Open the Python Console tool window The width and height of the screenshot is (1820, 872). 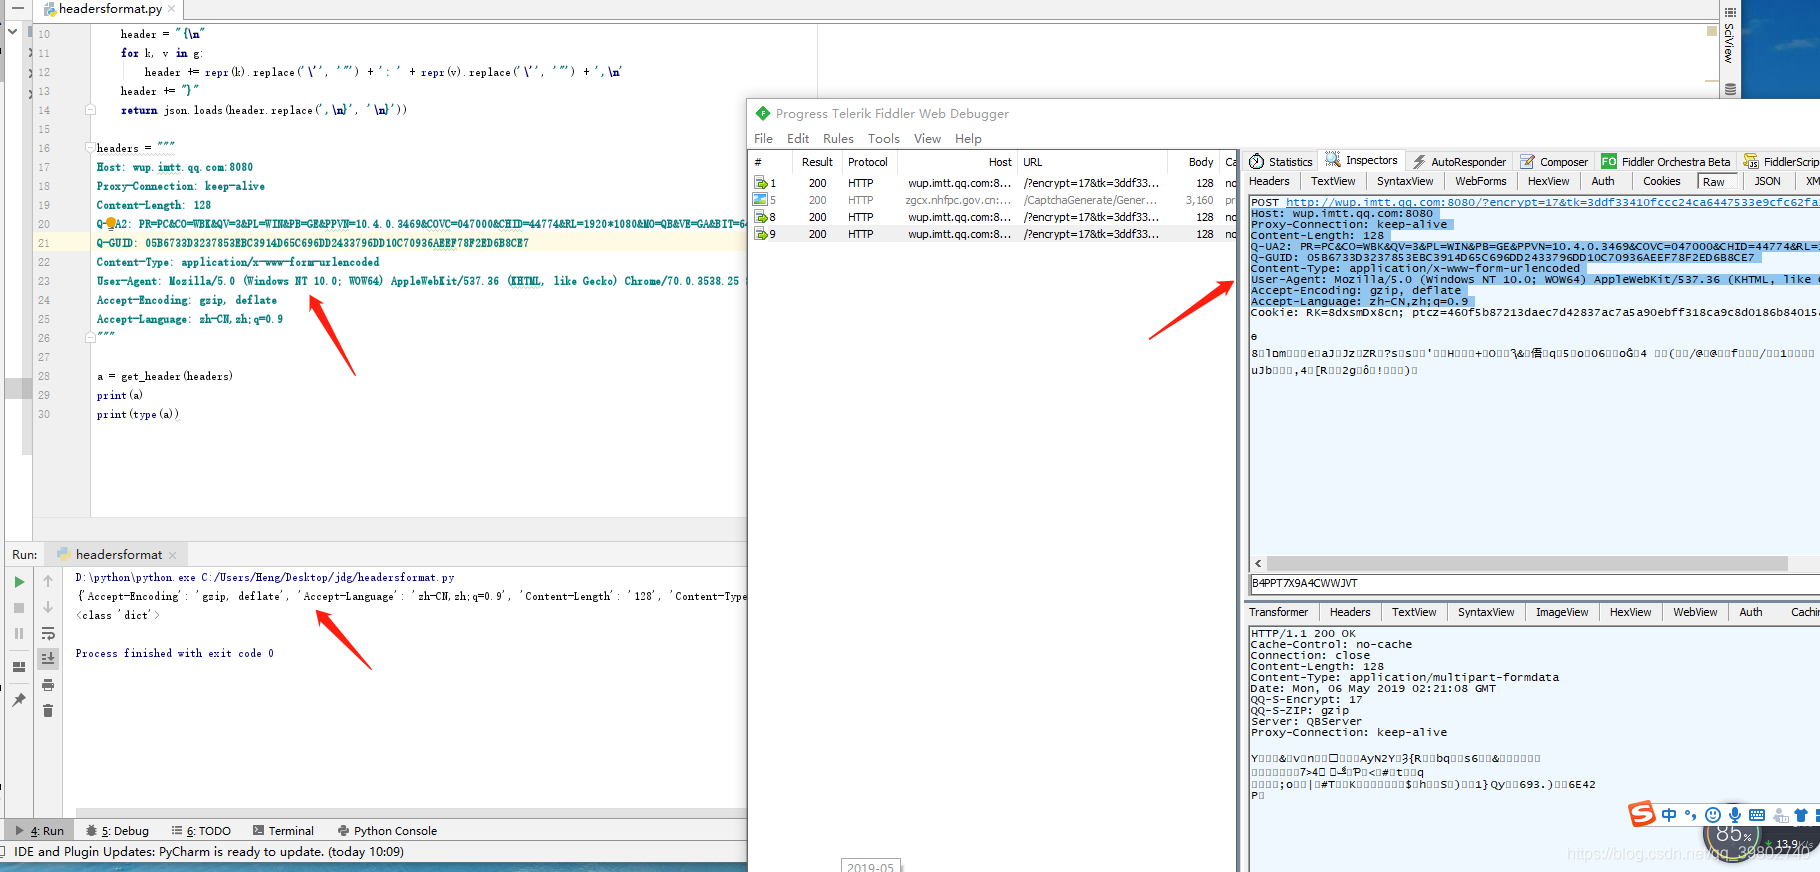coord(387,831)
